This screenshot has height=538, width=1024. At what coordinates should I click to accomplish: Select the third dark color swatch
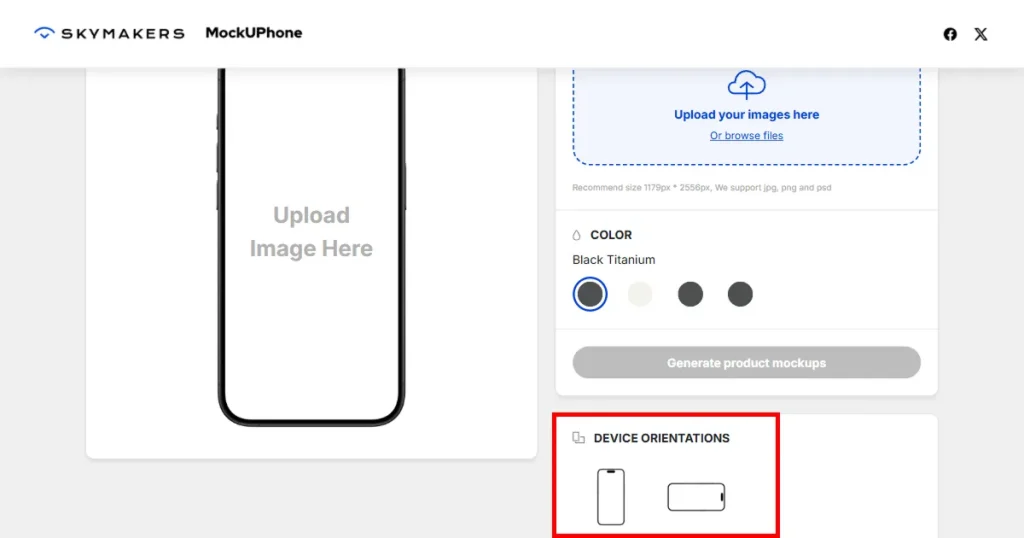point(690,294)
